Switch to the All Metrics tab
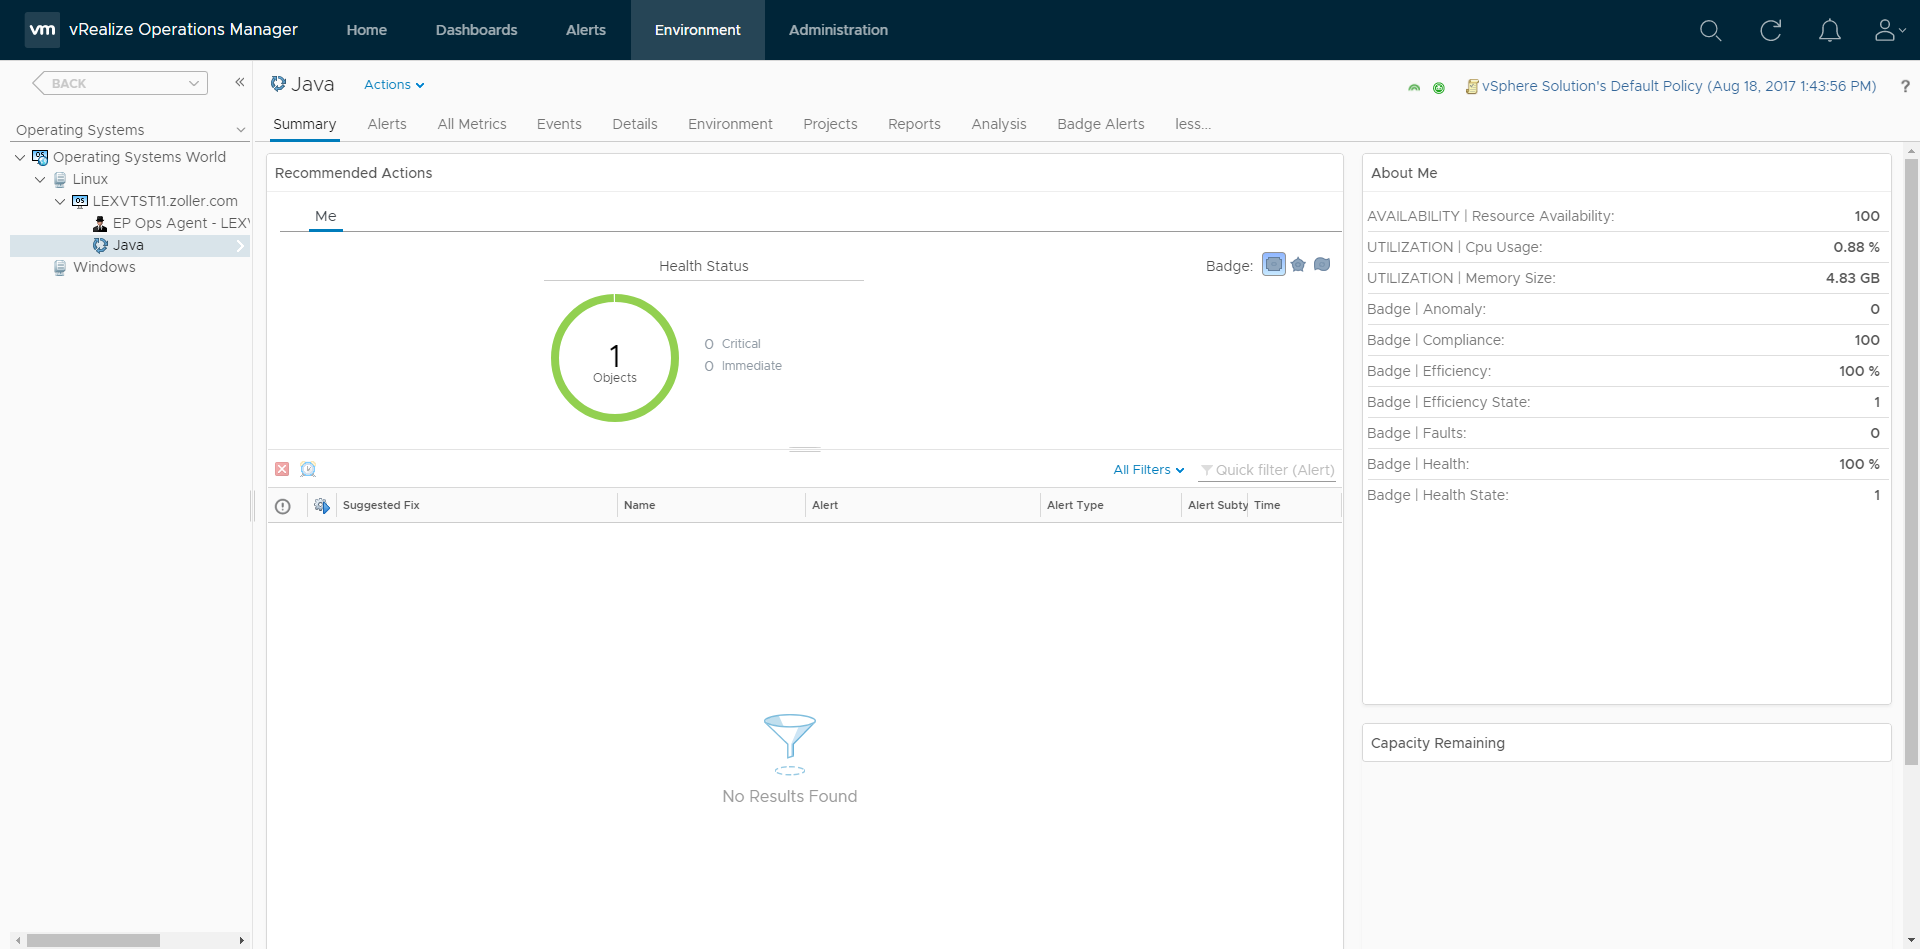 pos(471,124)
